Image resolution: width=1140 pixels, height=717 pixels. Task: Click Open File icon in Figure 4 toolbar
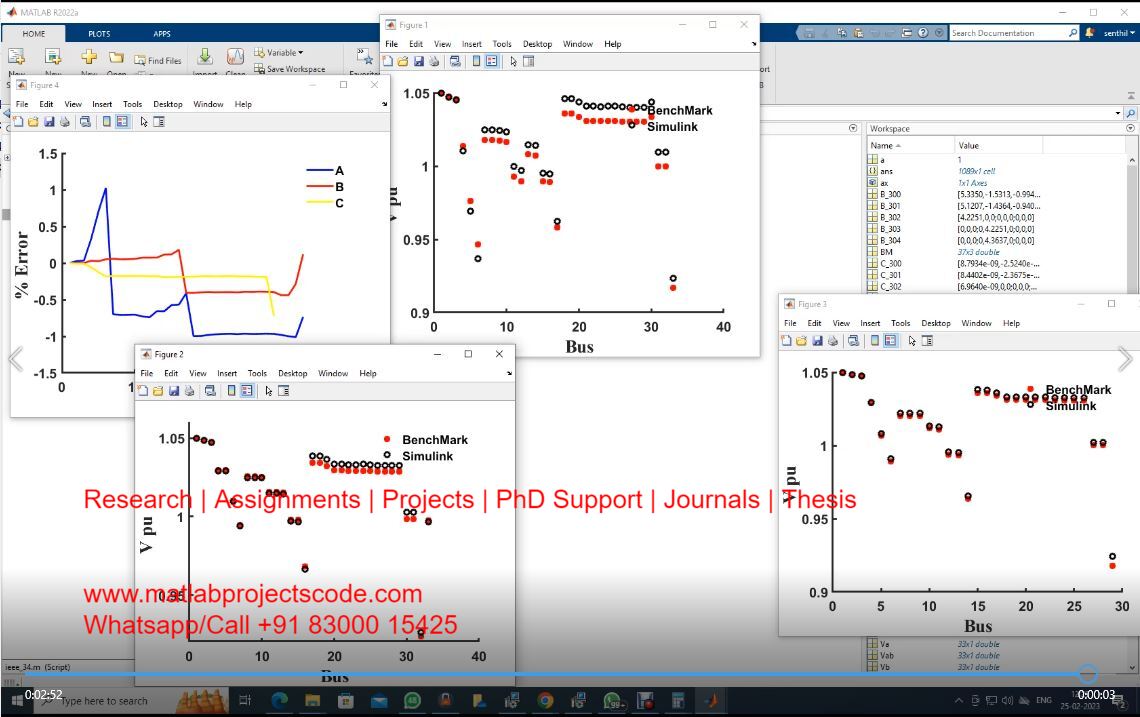click(x=33, y=122)
